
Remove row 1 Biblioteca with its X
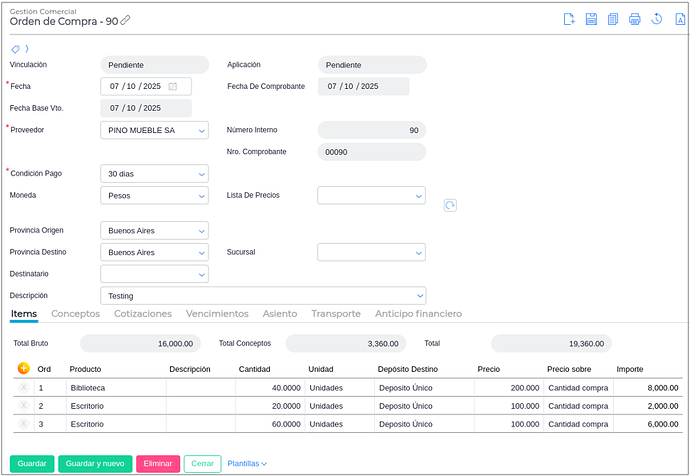pos(24,387)
